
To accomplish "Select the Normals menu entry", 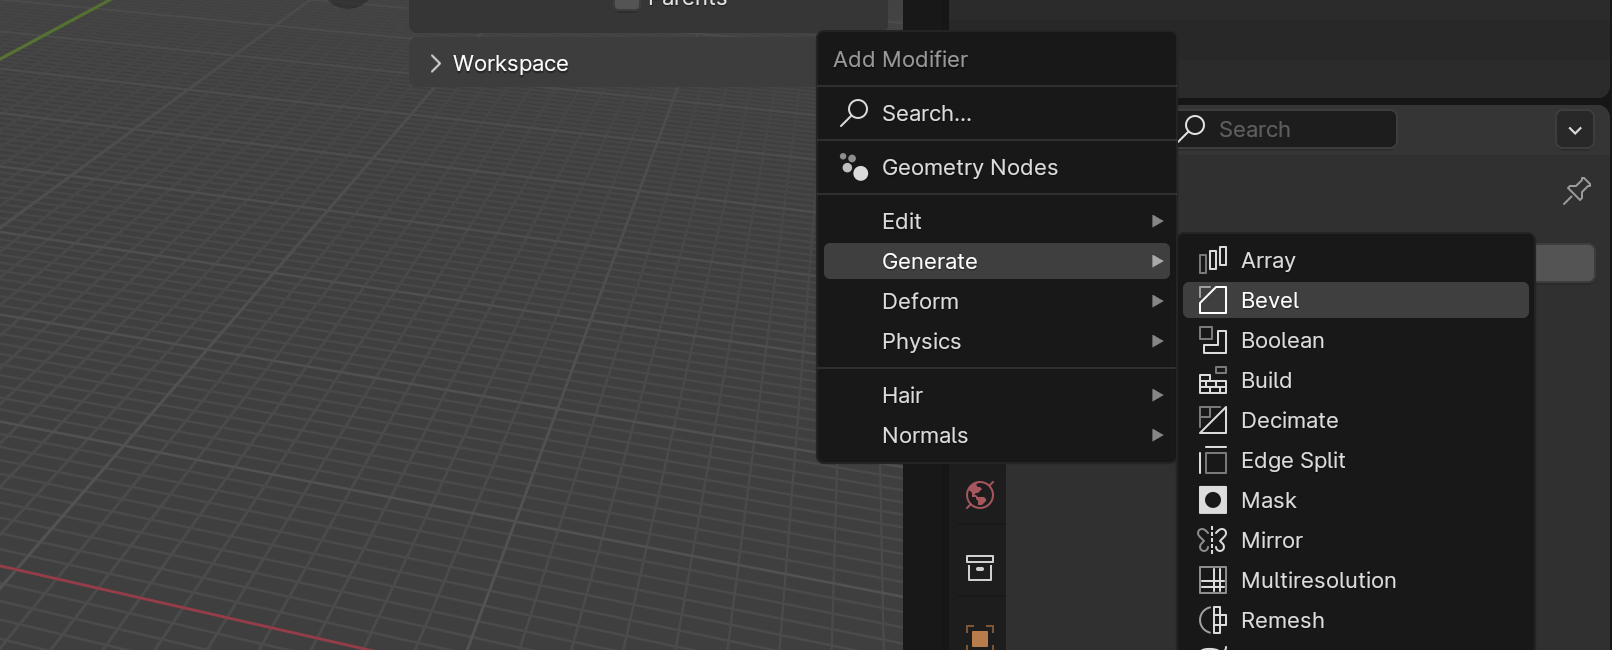I will pyautogui.click(x=997, y=435).
